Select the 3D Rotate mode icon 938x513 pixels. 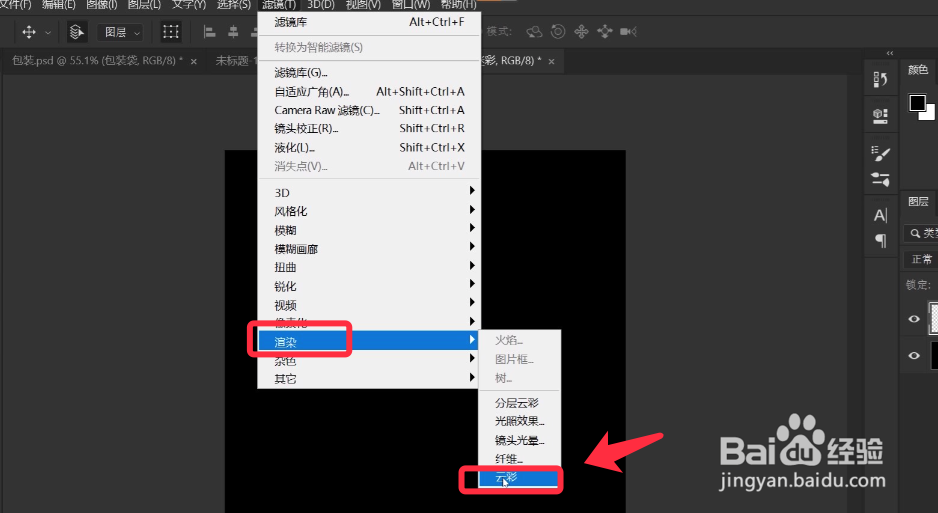534,32
